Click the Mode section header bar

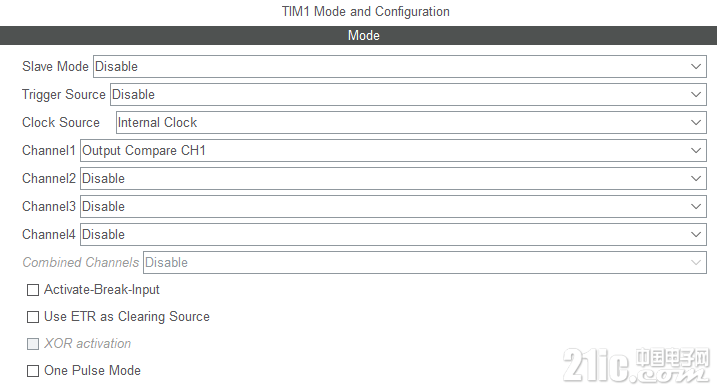click(358, 35)
